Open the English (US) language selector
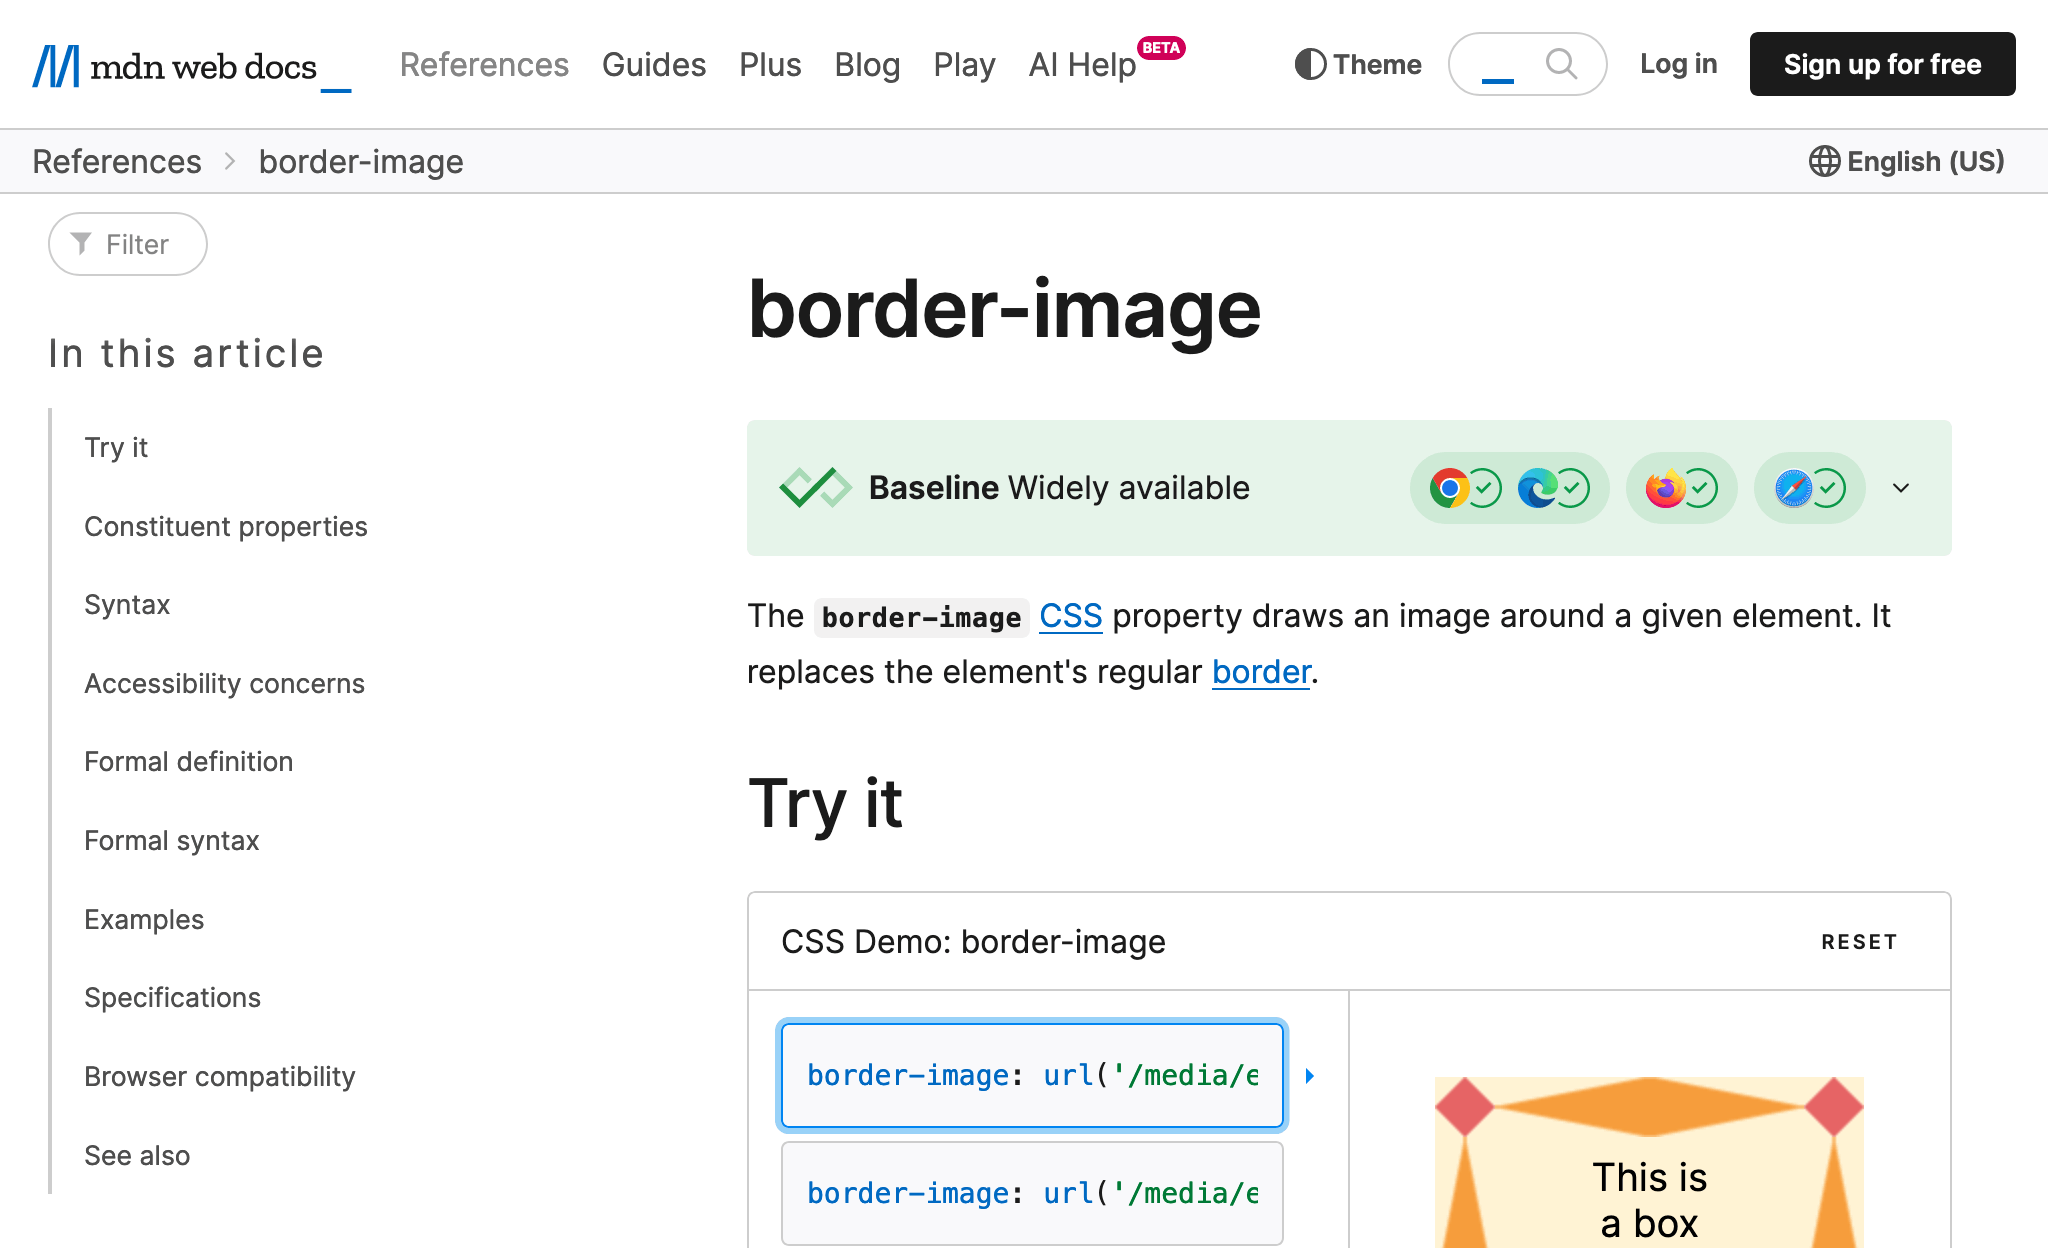The height and width of the screenshot is (1248, 2048). pos(1906,161)
